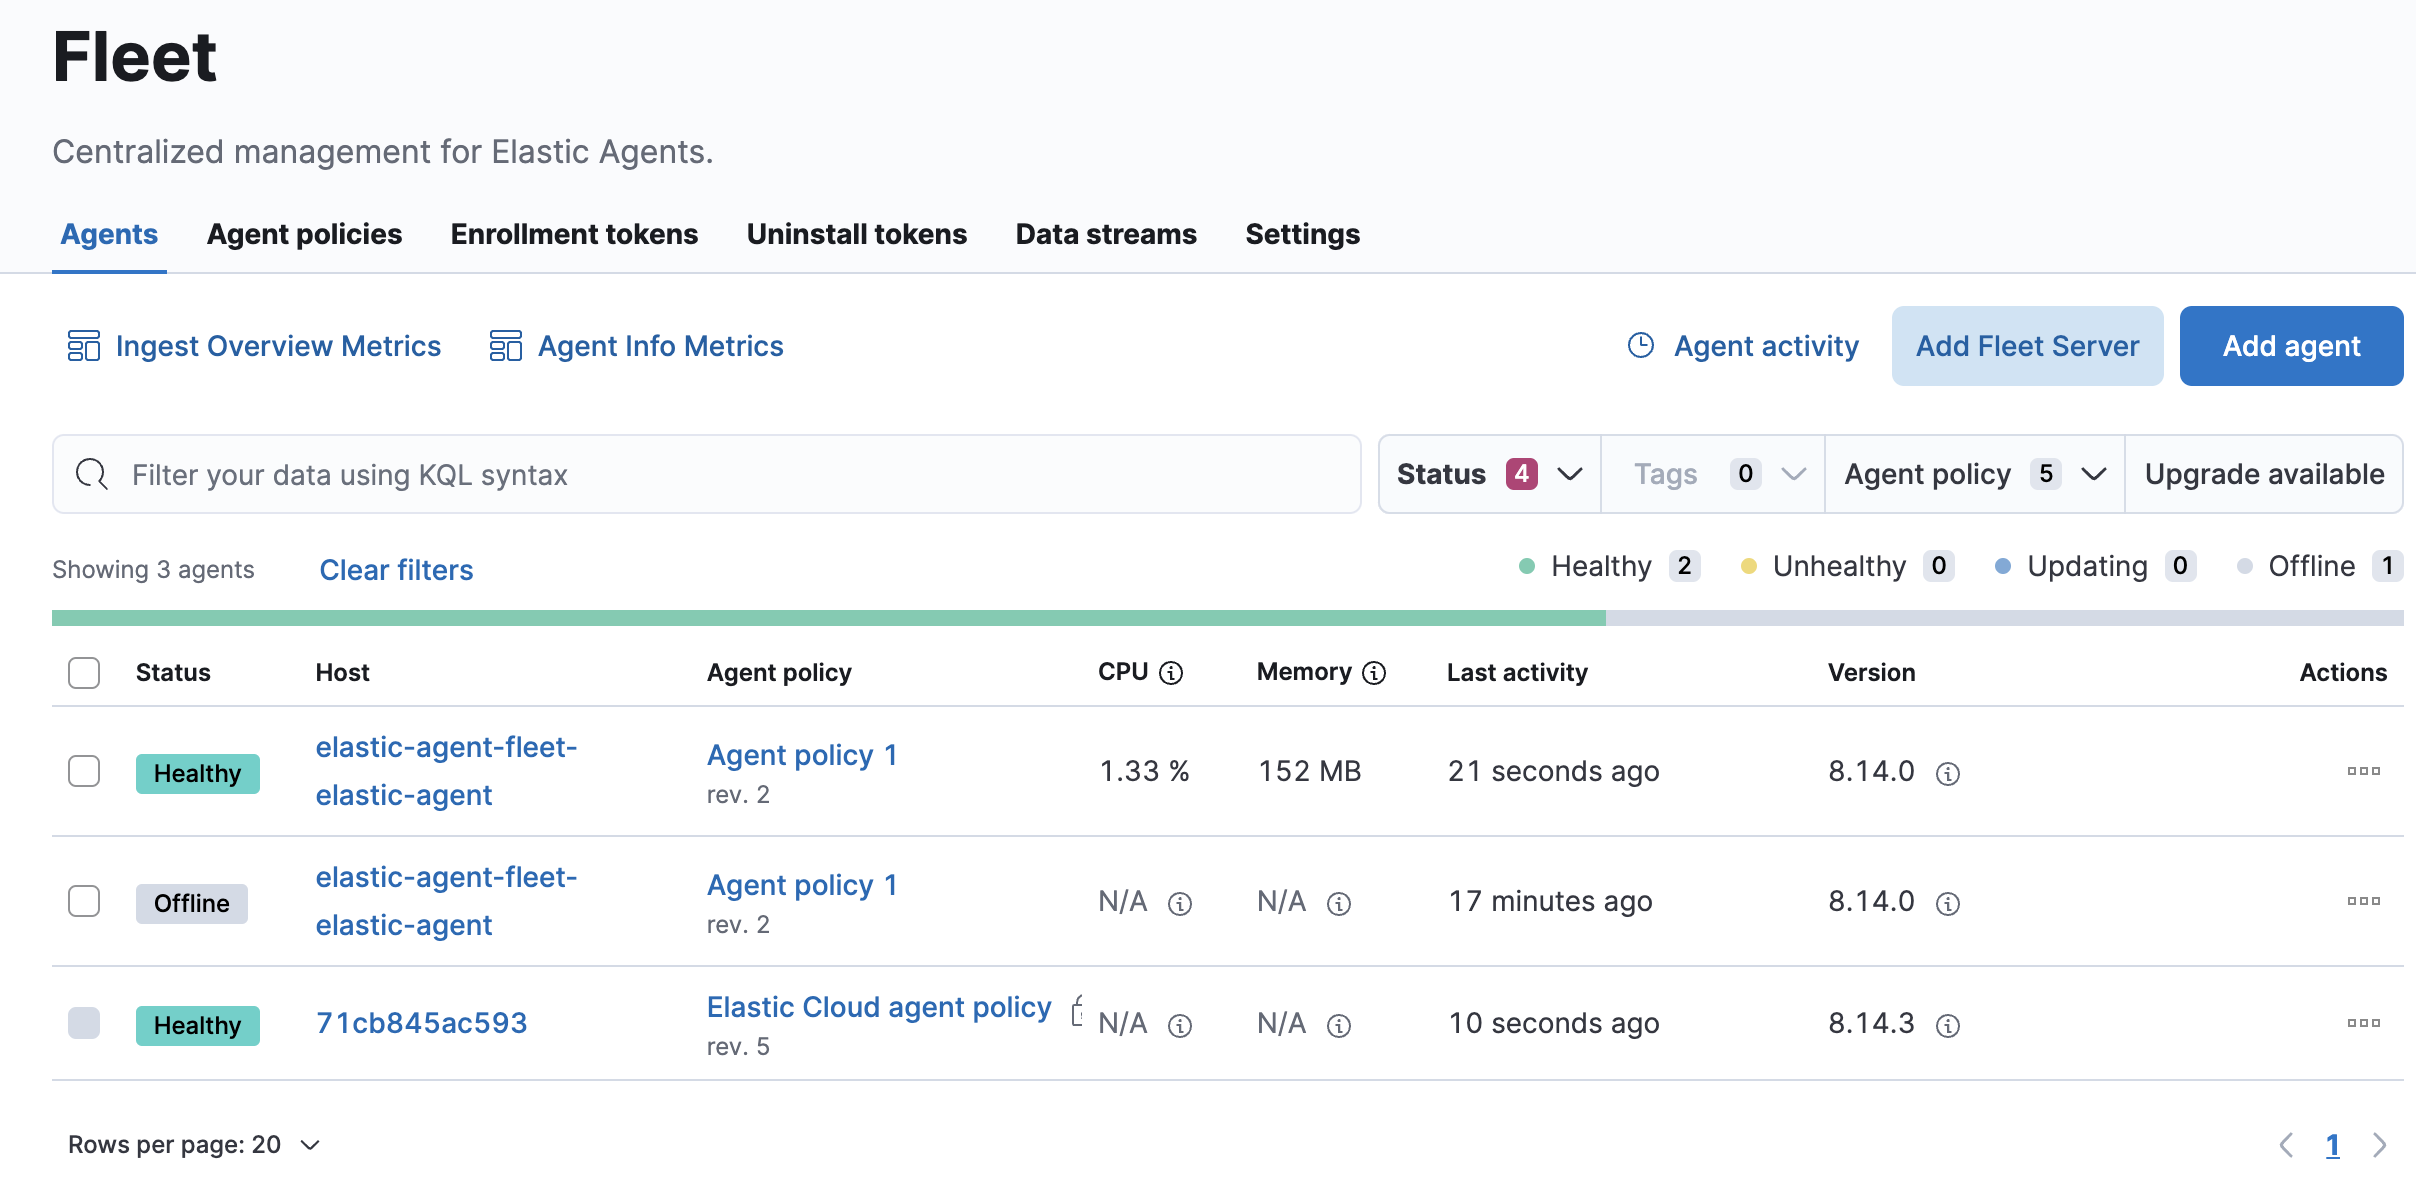Open the Rows per page dropdown
2416x1182 pixels.
click(x=194, y=1145)
